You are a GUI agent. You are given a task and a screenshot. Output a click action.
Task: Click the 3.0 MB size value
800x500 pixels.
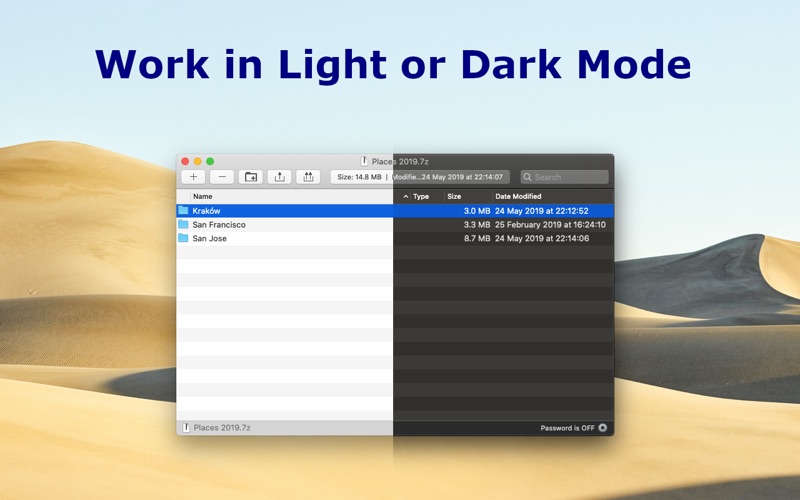pyautogui.click(x=477, y=211)
